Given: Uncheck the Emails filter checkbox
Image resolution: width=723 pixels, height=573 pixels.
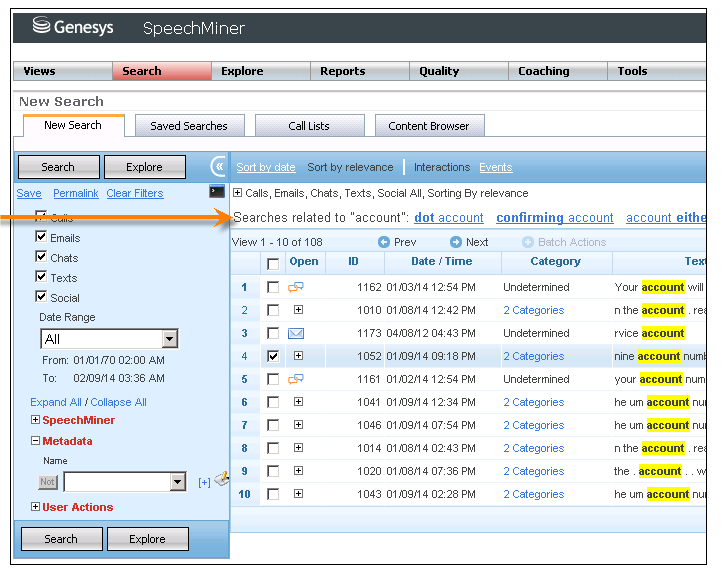Looking at the screenshot, I should coord(41,238).
